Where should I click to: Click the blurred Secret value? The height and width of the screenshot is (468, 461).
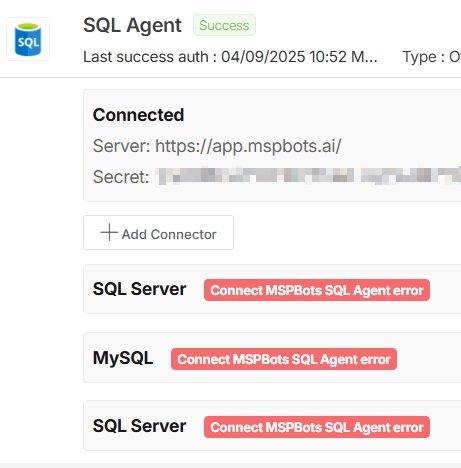pyautogui.click(x=308, y=176)
